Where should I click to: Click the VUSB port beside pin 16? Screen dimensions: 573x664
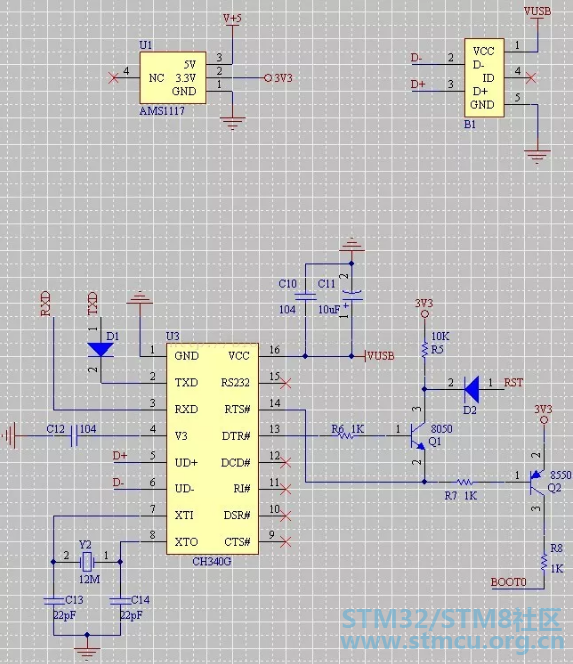[380, 356]
